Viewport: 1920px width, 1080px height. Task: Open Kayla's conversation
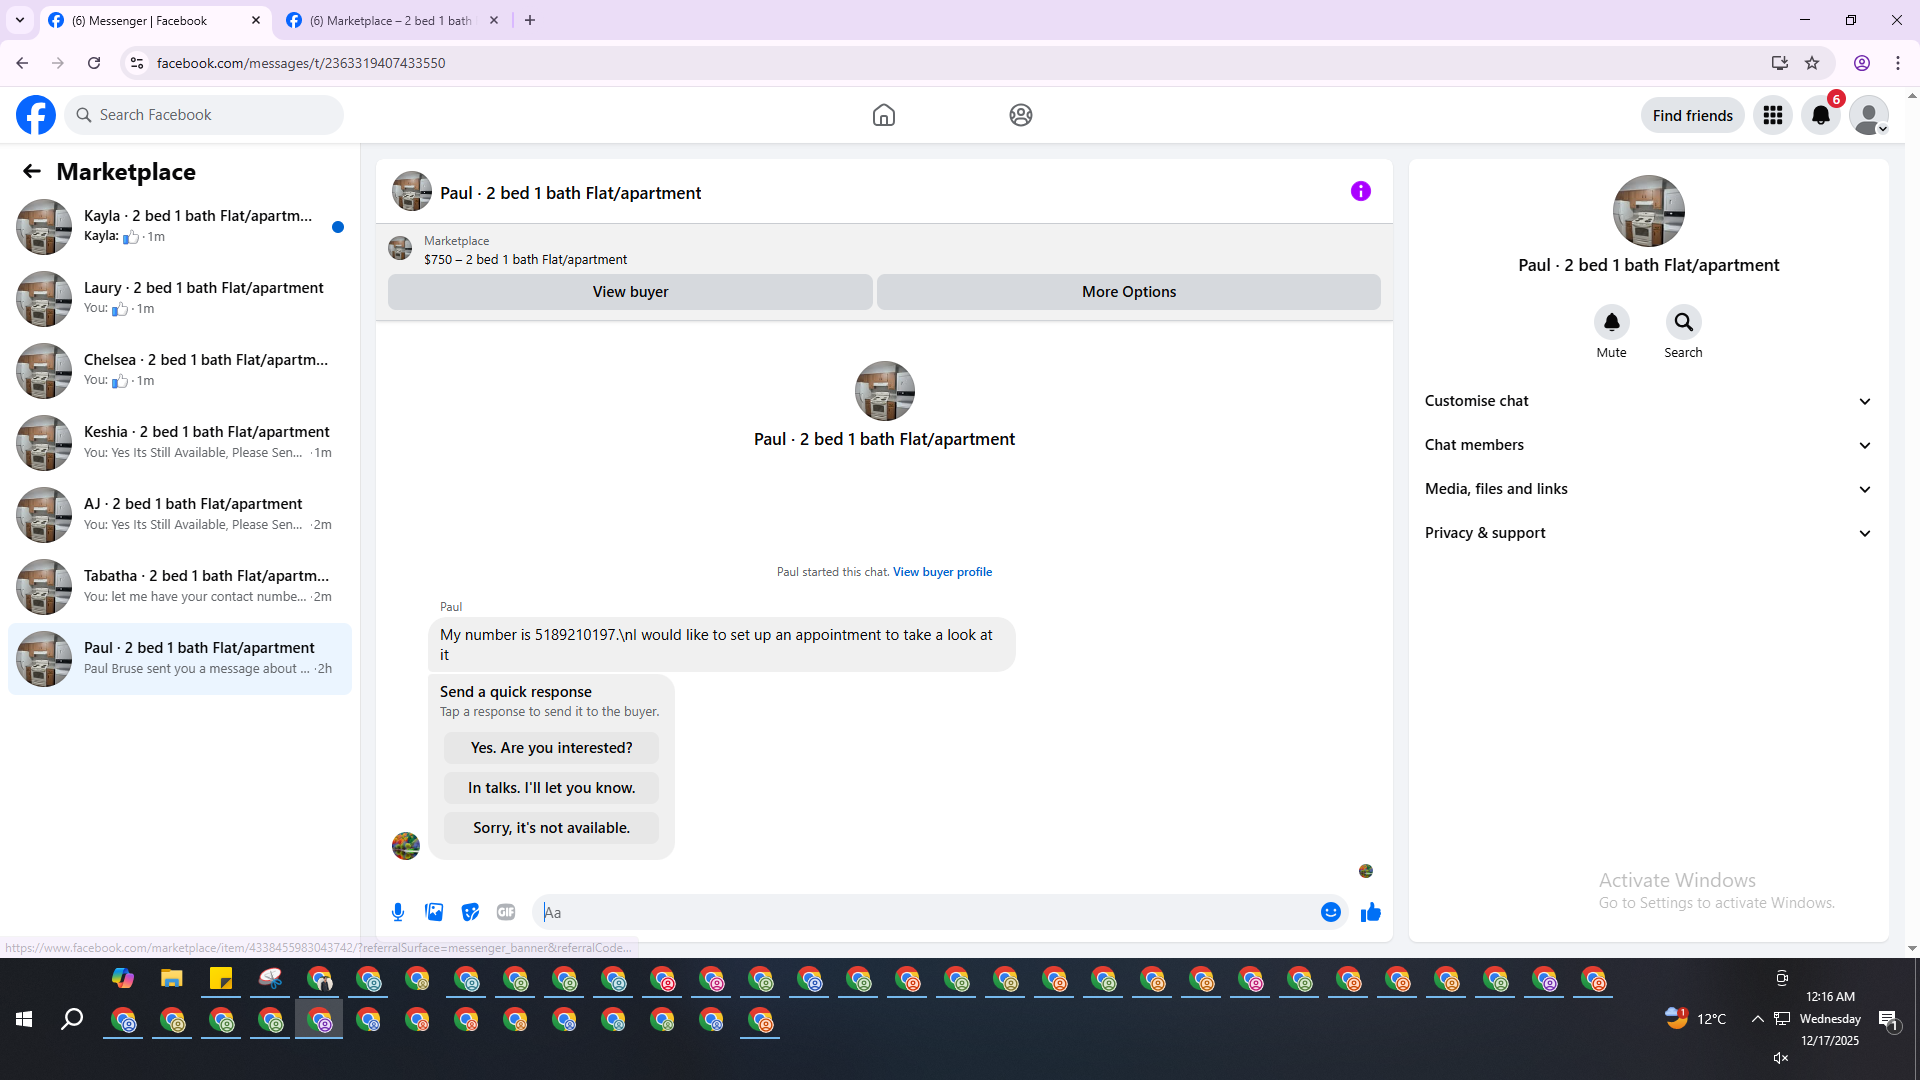[x=180, y=227]
